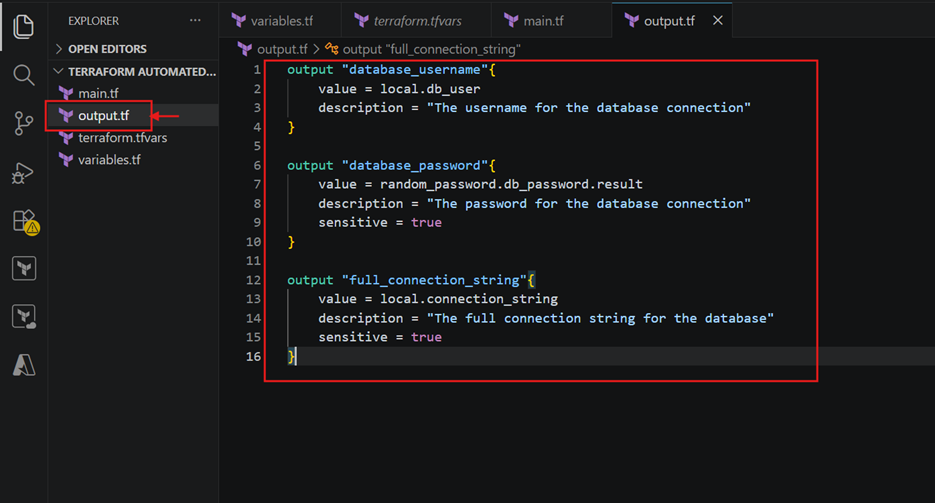Click the output.tf breadcrumb segment
This screenshot has height=503, width=935.
[282, 49]
